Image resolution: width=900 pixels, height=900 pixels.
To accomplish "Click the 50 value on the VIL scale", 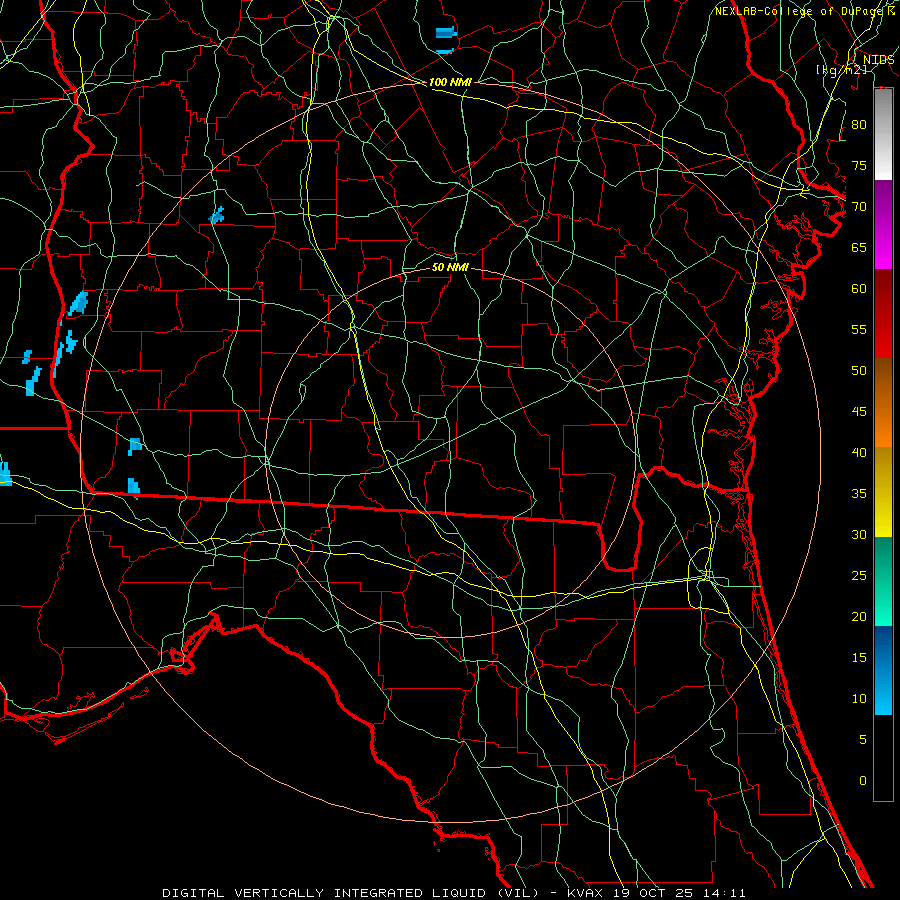I will click(x=859, y=370).
